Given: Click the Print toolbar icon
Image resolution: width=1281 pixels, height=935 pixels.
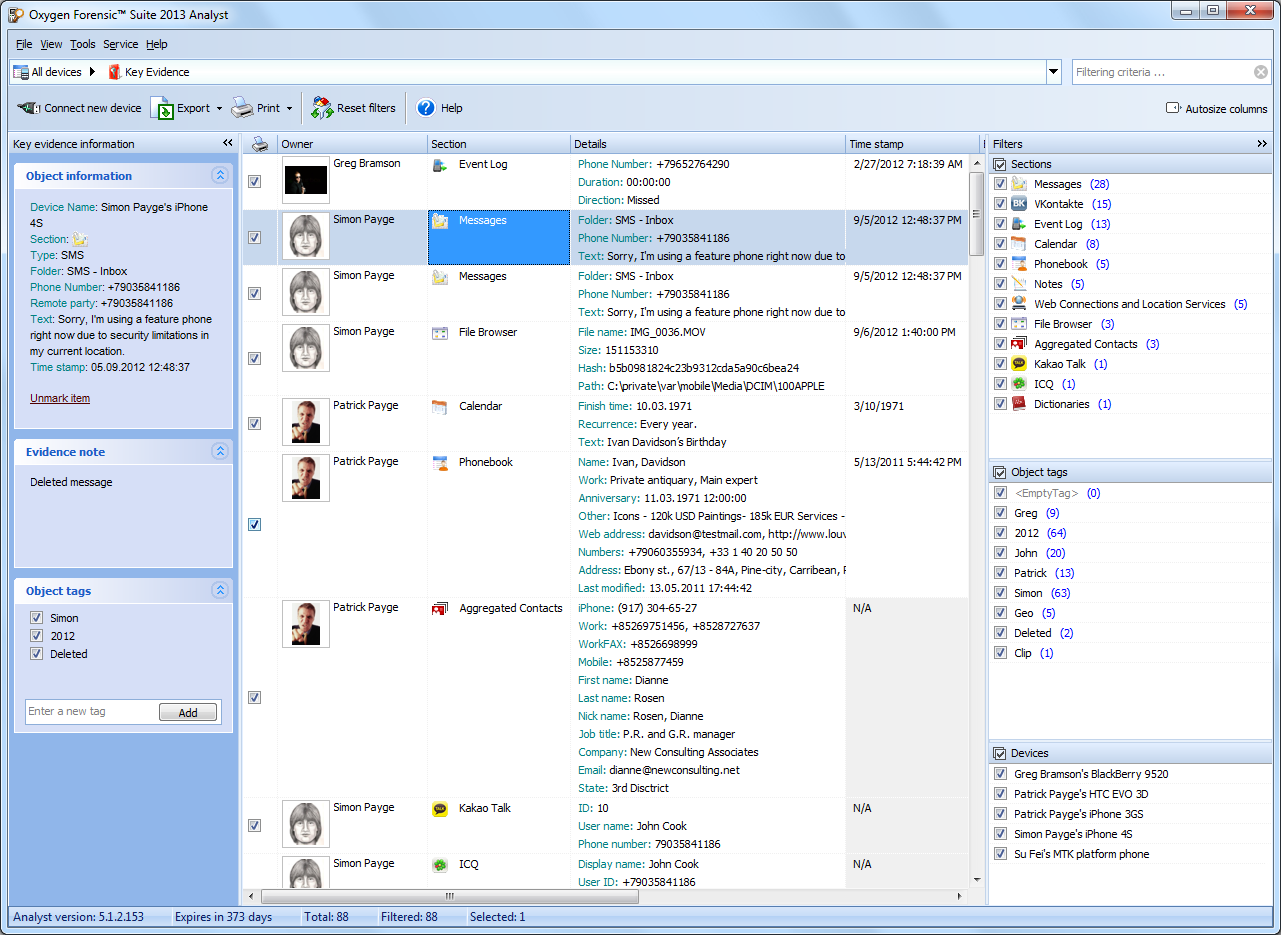Looking at the screenshot, I should [242, 108].
